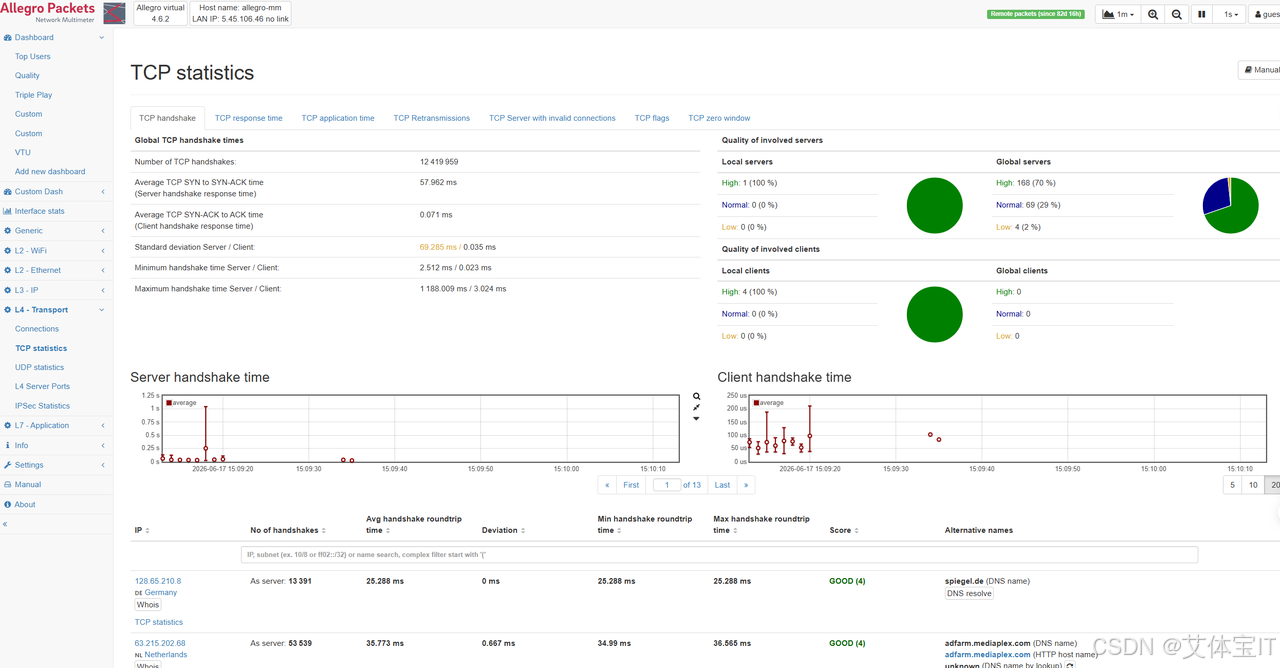Go to previous page with « button

tap(606, 485)
